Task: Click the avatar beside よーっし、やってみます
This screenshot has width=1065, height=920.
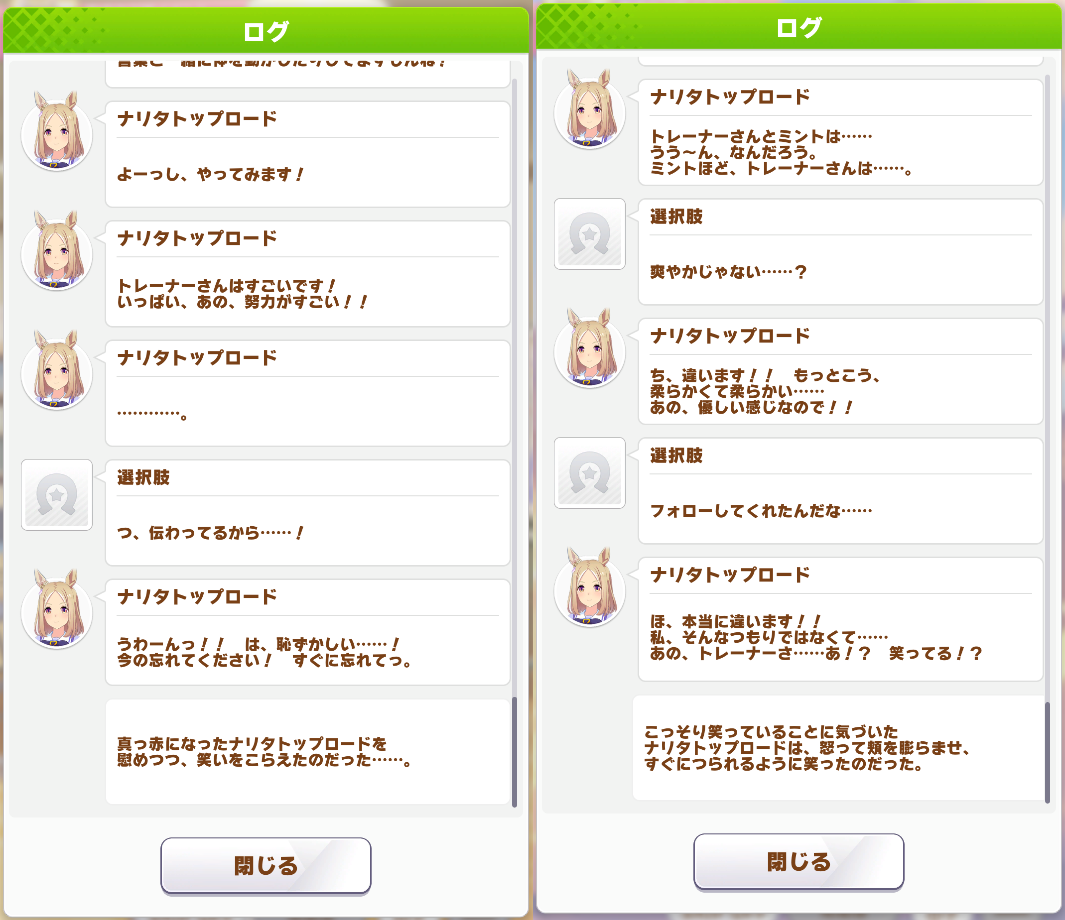Action: [x=57, y=131]
